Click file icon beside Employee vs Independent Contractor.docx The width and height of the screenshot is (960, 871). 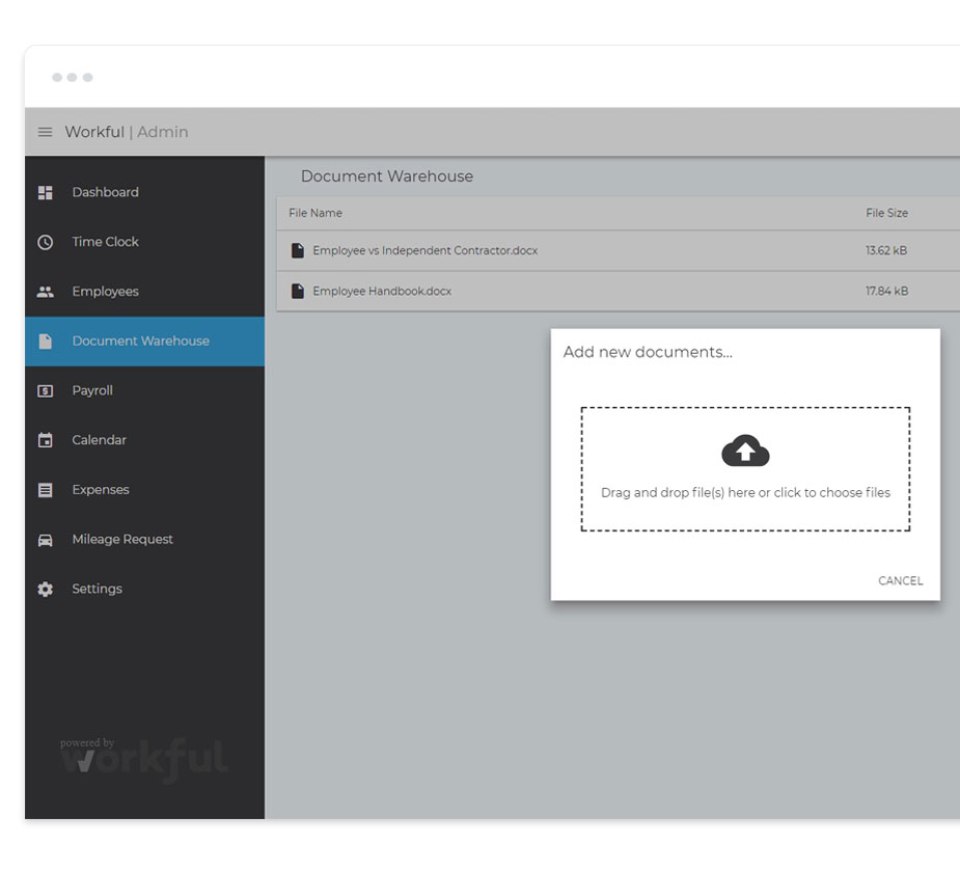click(298, 251)
